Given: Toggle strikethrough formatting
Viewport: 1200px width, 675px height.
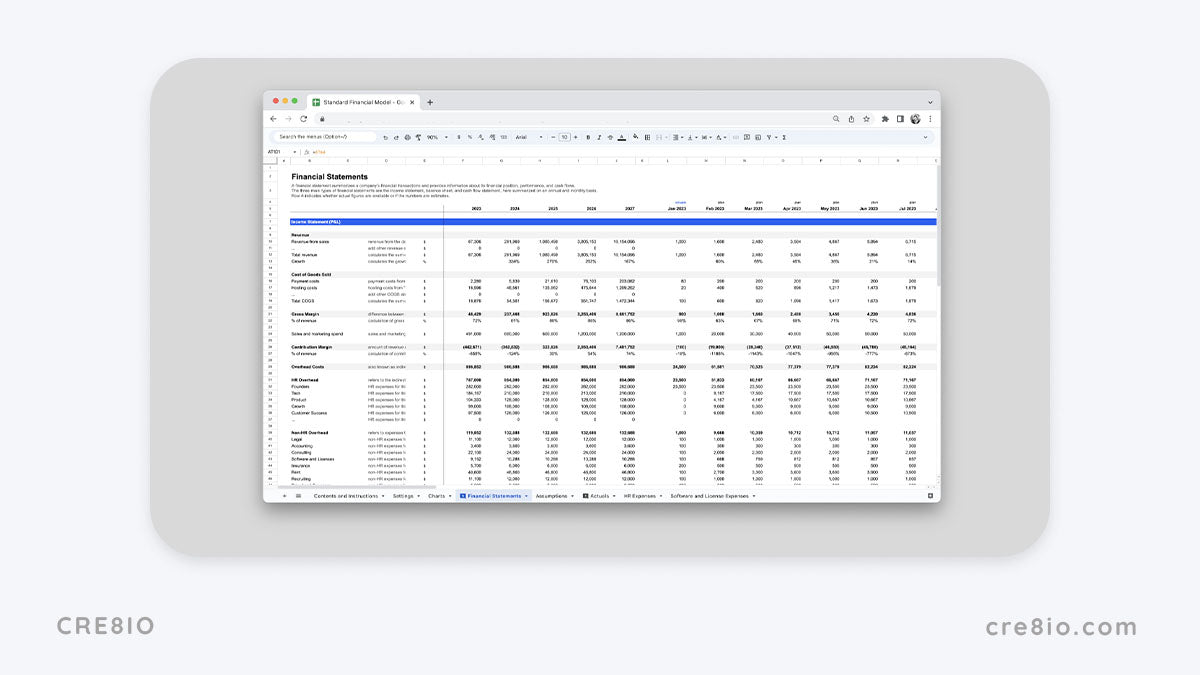Looking at the screenshot, I should (610, 137).
